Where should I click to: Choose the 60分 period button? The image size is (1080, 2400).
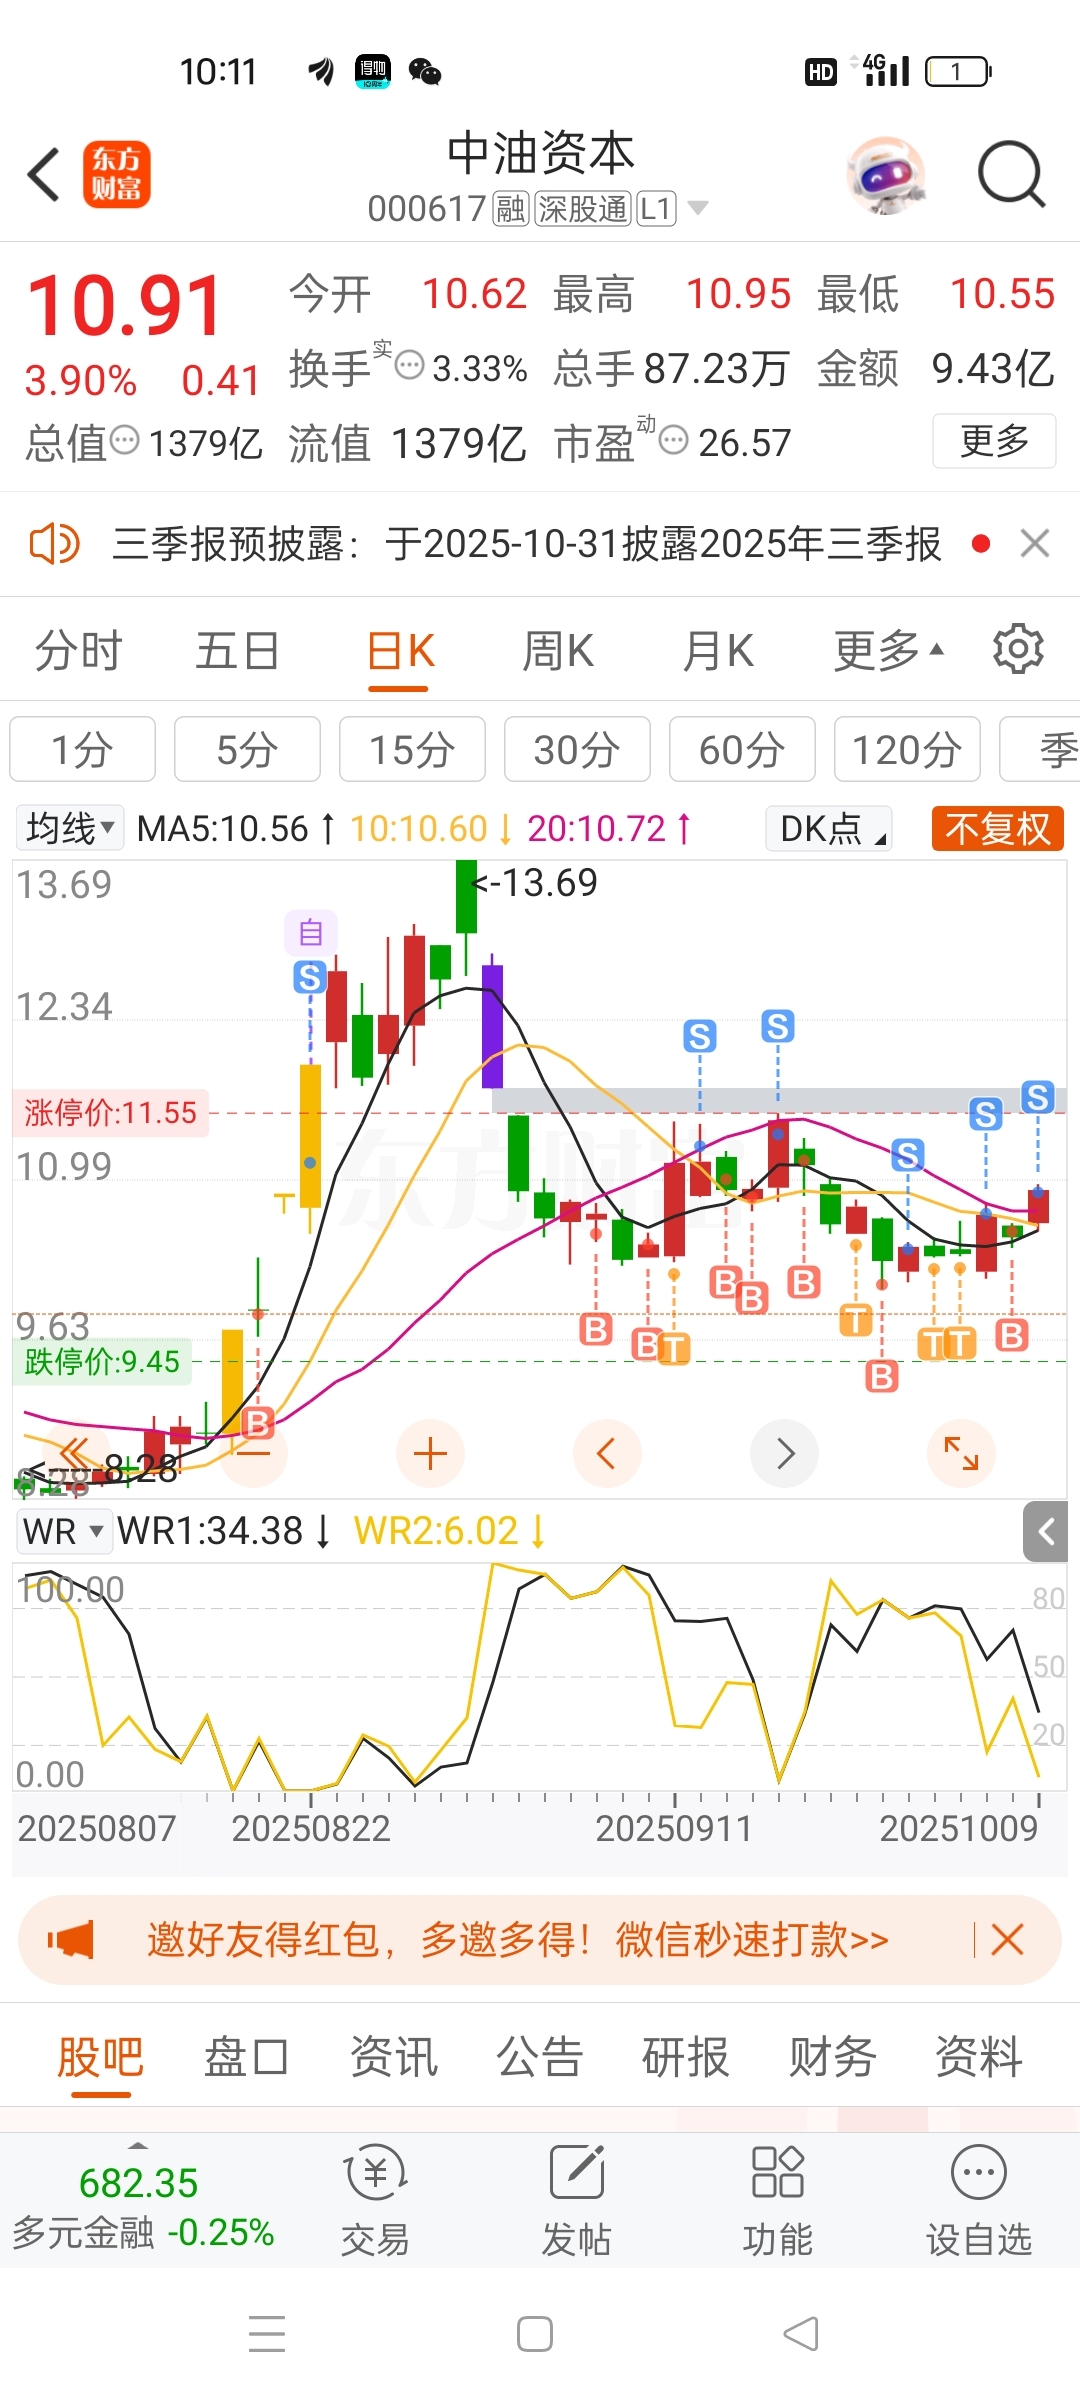coord(742,749)
